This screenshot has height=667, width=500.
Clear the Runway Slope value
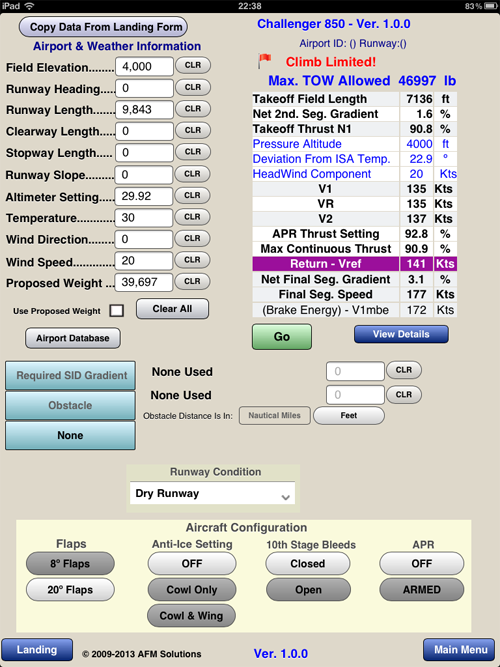pos(192,174)
